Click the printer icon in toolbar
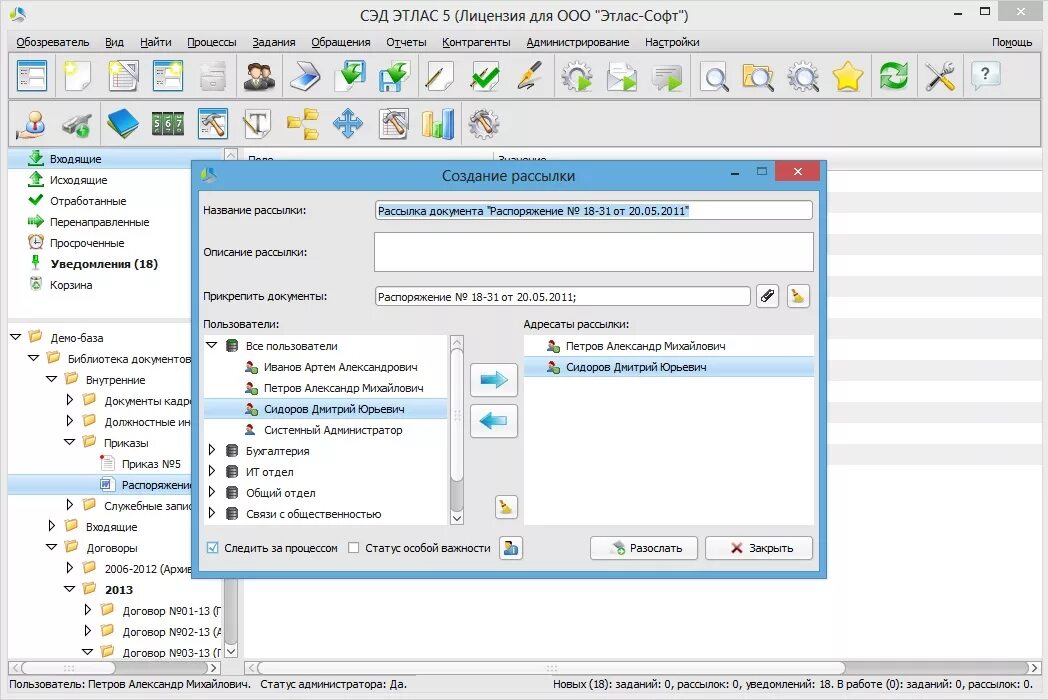Screen dimensions: 1048x700 click(213, 76)
